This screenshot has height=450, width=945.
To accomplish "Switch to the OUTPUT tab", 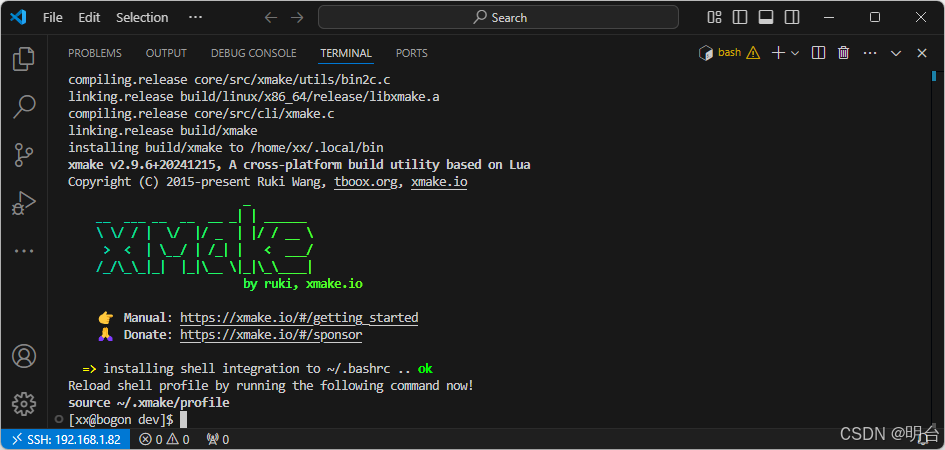I will click(166, 53).
